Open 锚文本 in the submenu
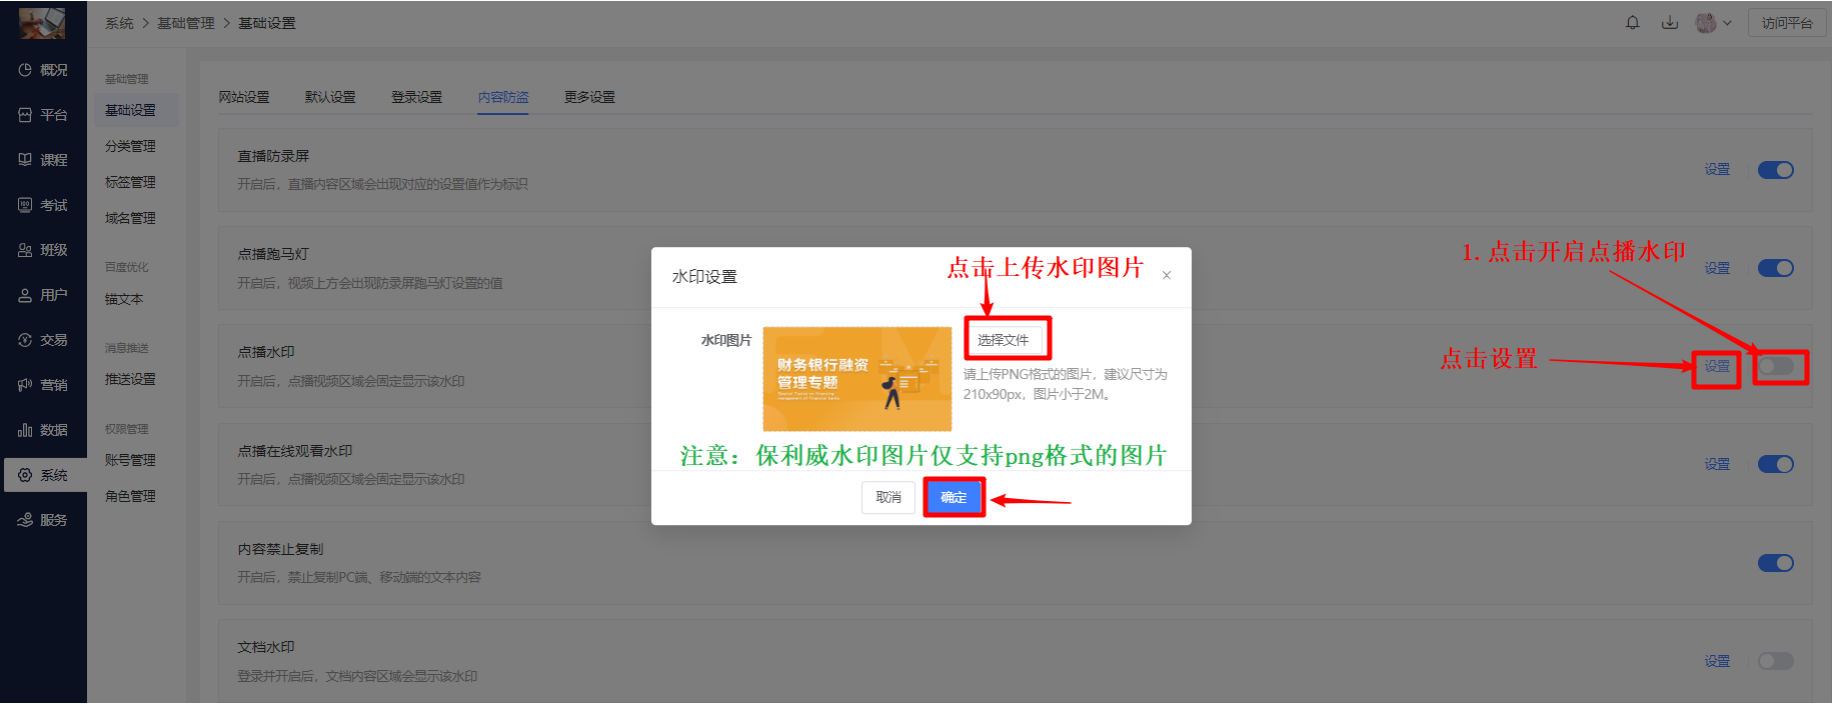The width and height of the screenshot is (1832, 704). pyautogui.click(x=124, y=299)
